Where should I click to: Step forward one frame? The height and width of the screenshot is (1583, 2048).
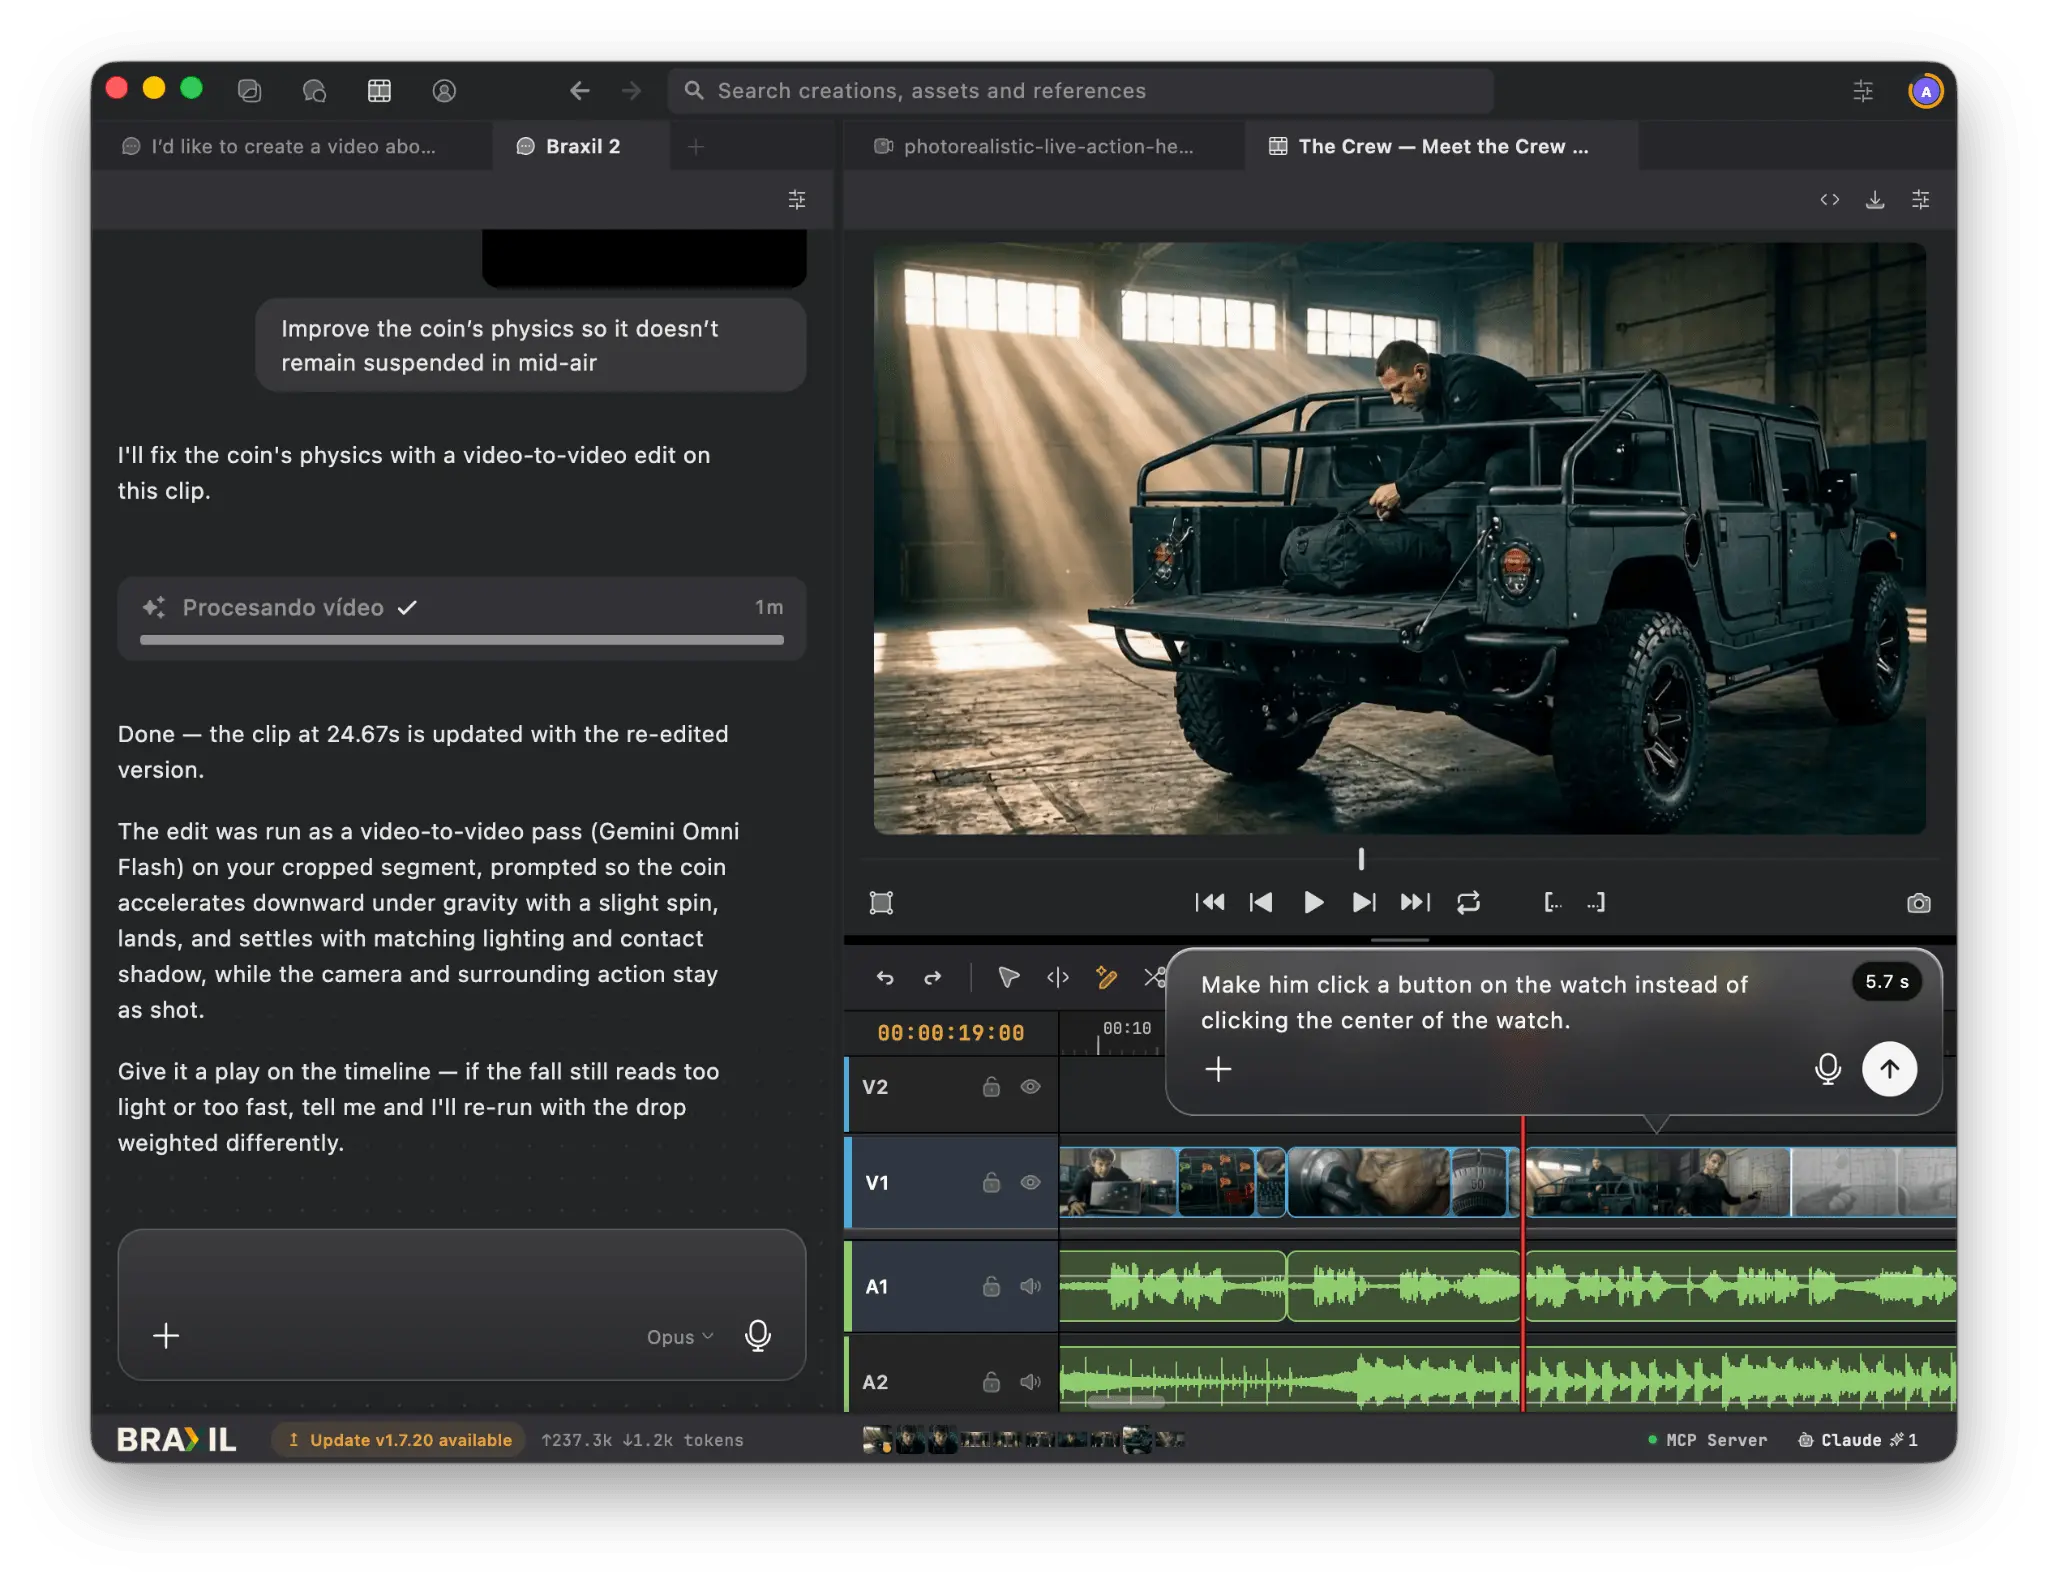1364,903
